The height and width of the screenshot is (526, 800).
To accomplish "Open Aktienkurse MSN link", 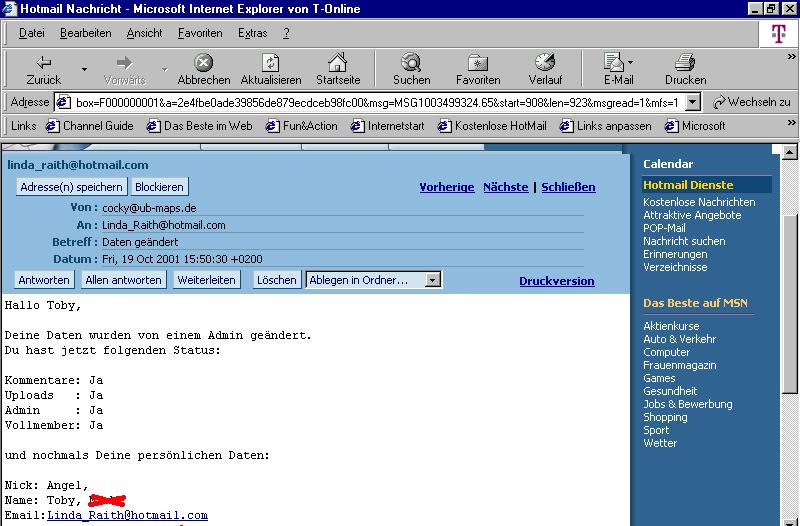I will [671, 326].
